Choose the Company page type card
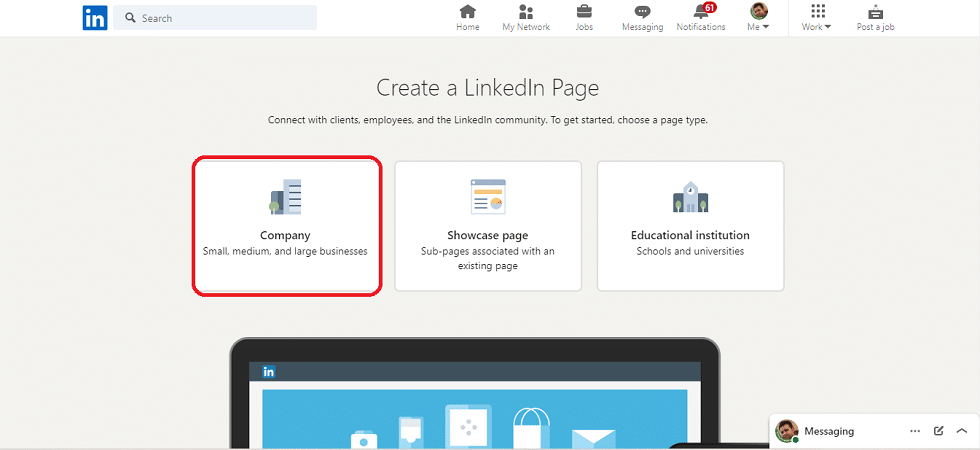Screen dimensions: 980x450 (286, 226)
